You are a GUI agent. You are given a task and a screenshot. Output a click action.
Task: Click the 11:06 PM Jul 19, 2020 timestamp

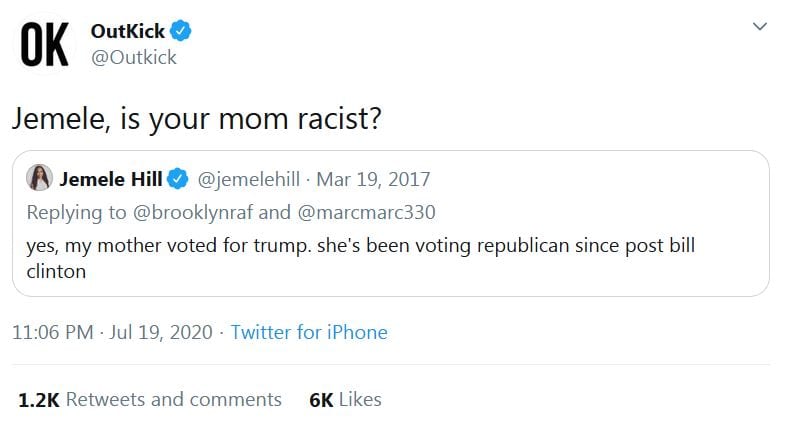112,332
